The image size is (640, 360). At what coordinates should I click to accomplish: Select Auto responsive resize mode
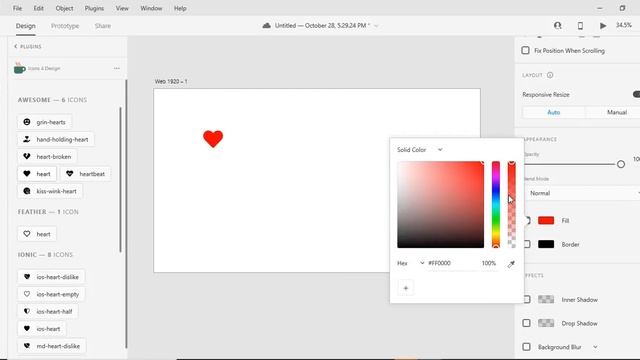point(553,112)
